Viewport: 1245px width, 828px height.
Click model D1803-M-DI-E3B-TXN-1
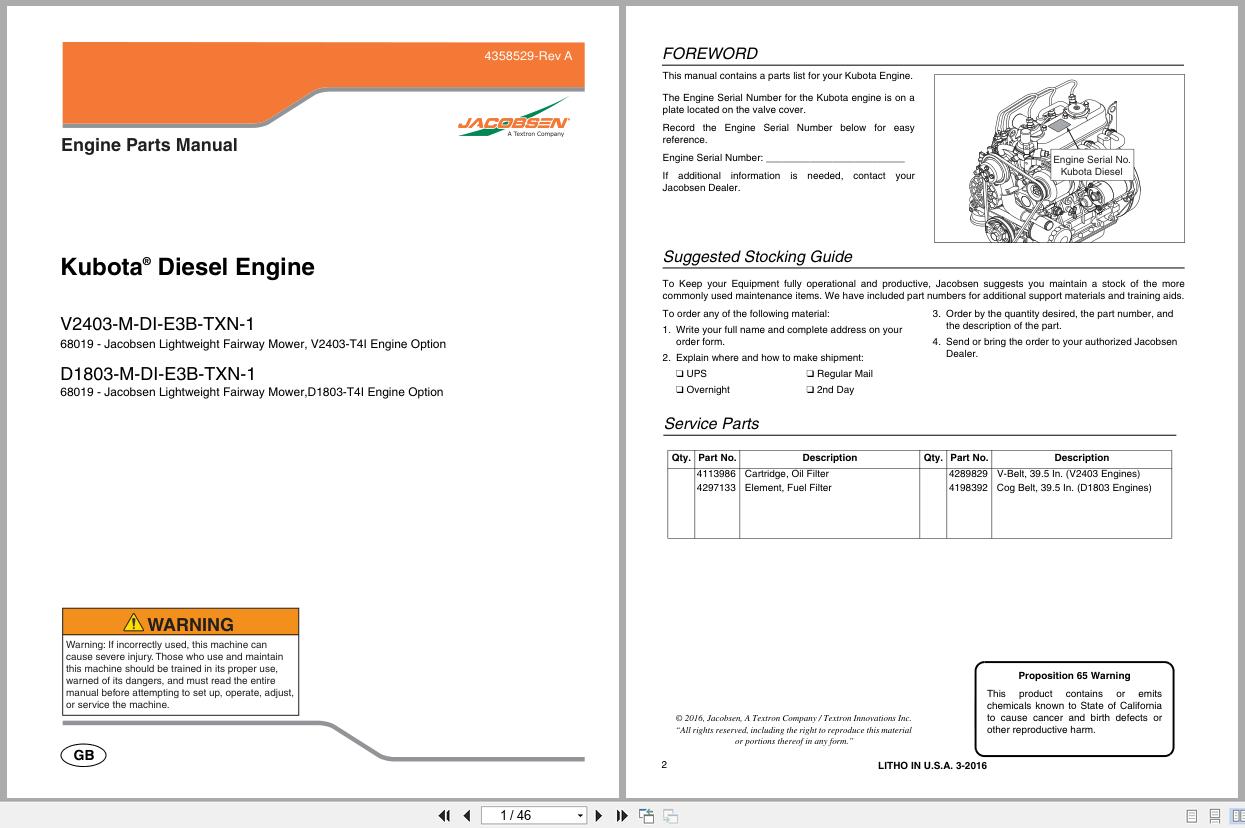(158, 374)
